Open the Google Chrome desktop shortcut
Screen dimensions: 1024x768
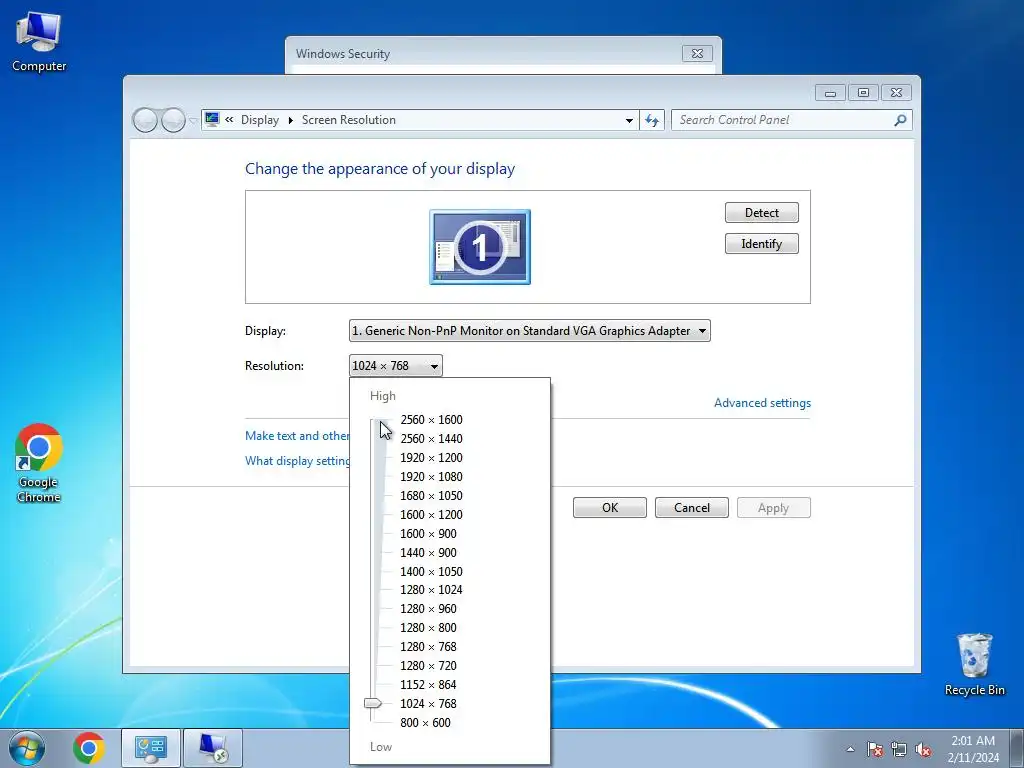[x=39, y=463]
